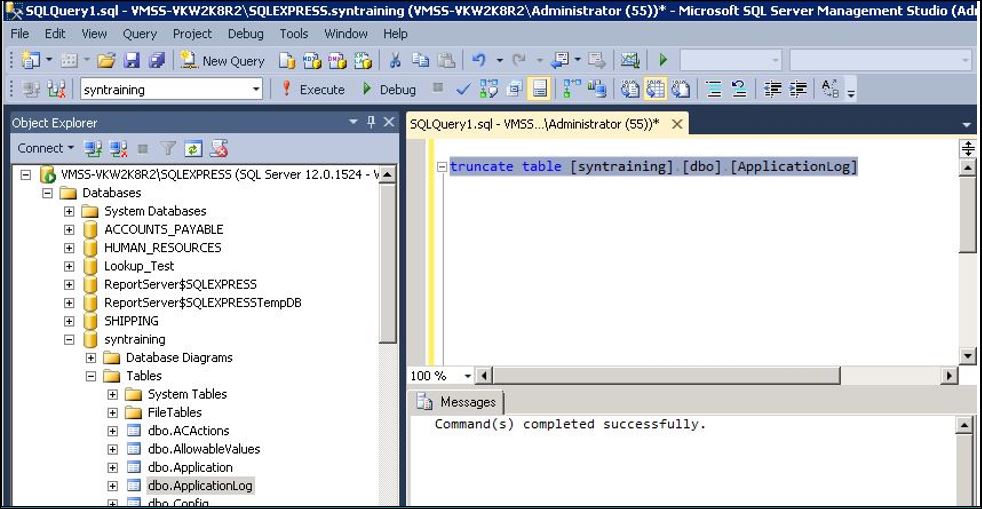Click the Query Options icon
This screenshot has height=509, width=982.
coord(514,90)
